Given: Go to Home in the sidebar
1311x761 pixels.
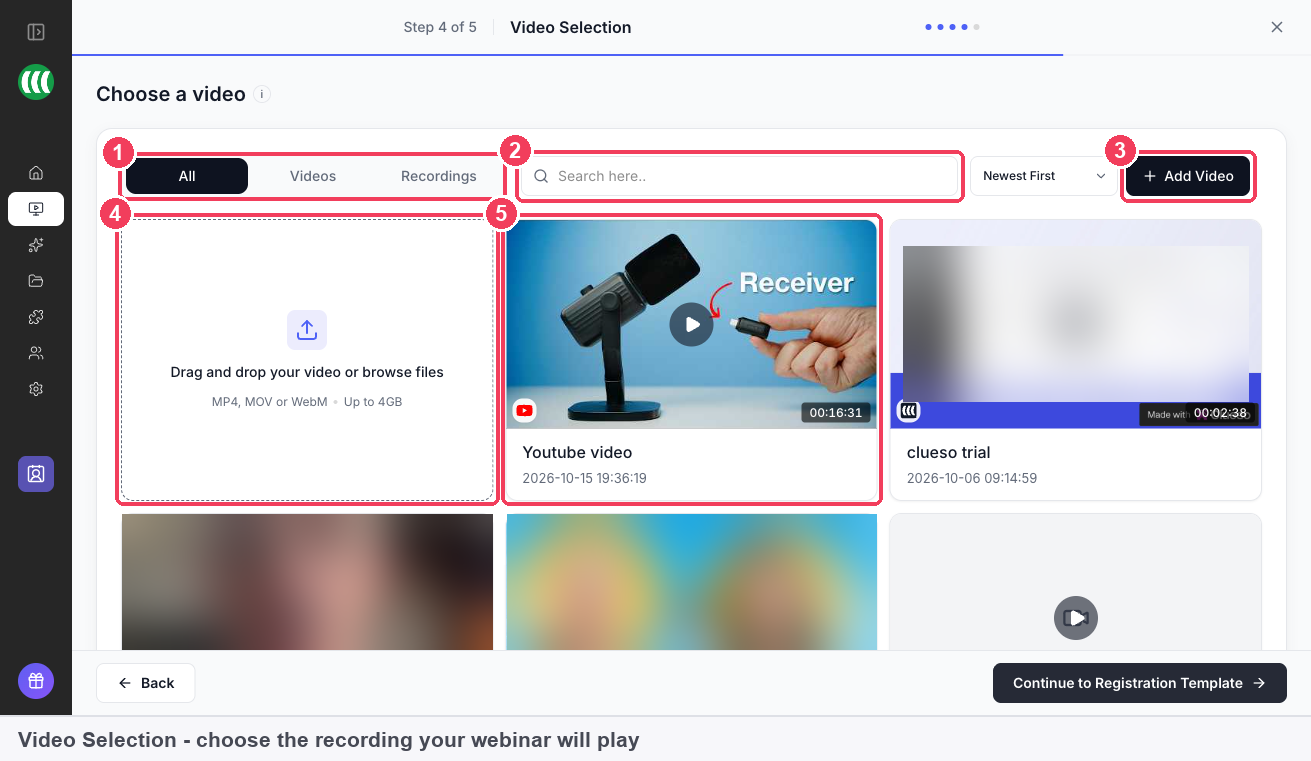Looking at the screenshot, I should tap(36, 173).
